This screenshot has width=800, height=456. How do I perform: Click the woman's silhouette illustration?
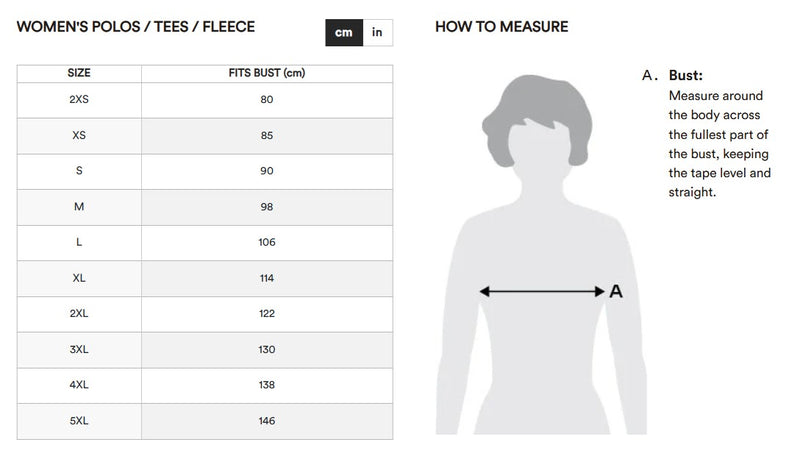coord(541,255)
